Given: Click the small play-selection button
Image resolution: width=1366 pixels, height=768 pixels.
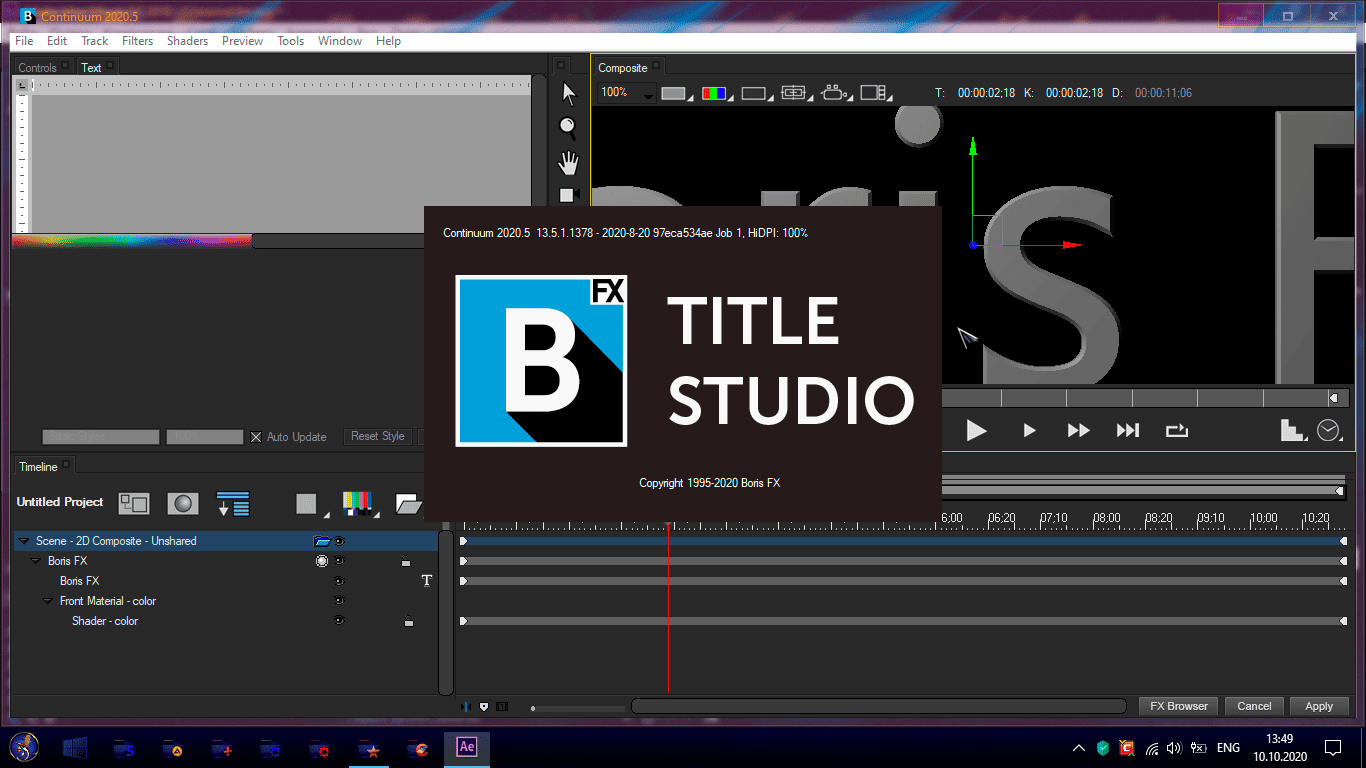Looking at the screenshot, I should [1028, 430].
